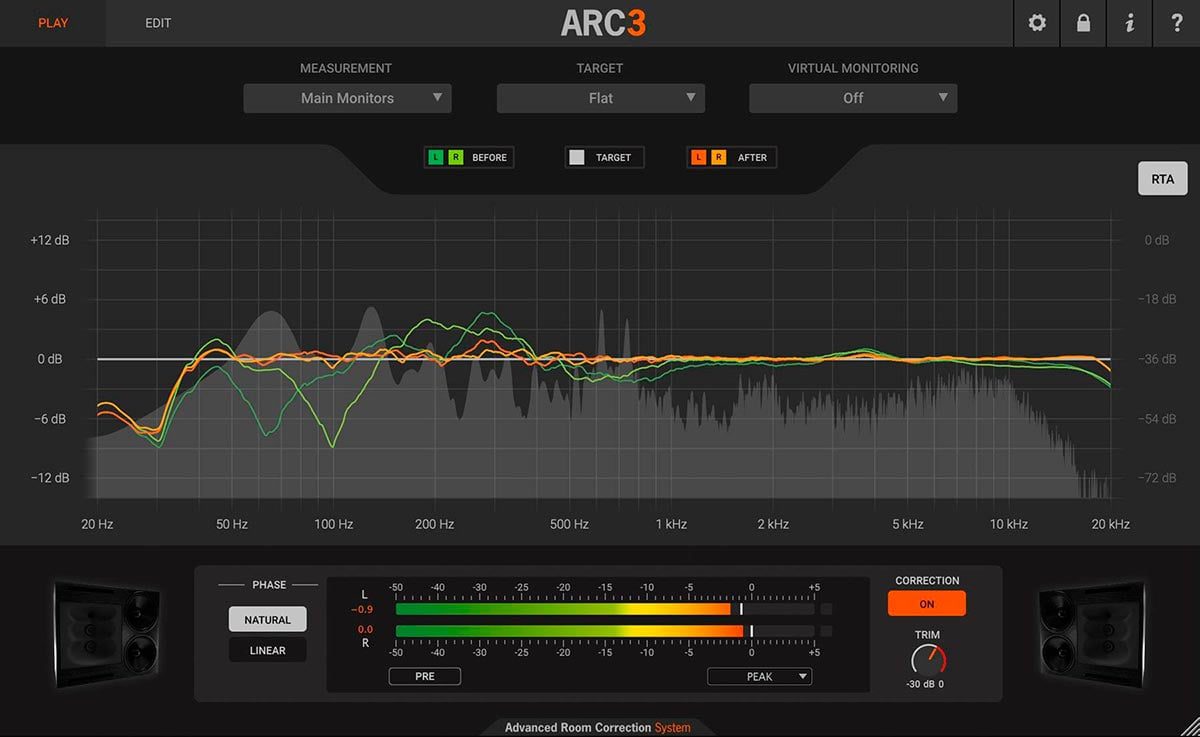Click the VIRTUAL MONITORING heading
This screenshot has width=1200, height=737.
853,68
